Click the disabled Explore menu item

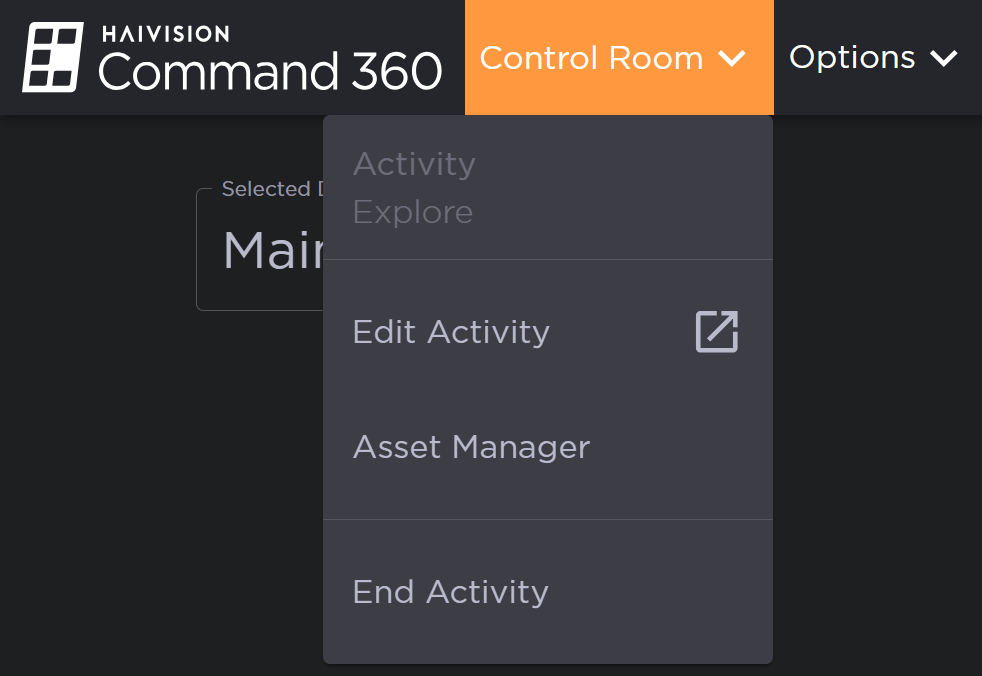[x=412, y=211]
